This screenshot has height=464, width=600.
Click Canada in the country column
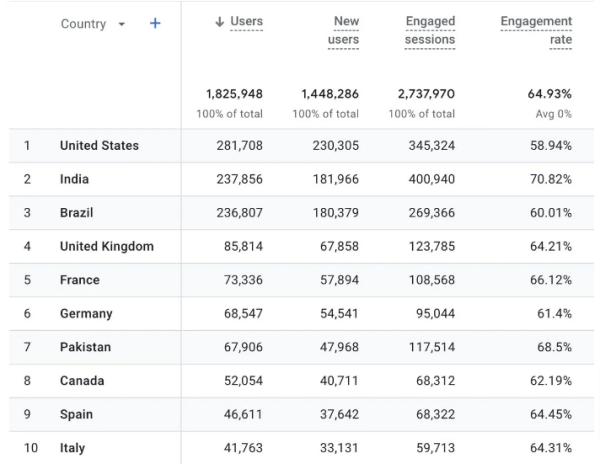[x=82, y=381]
